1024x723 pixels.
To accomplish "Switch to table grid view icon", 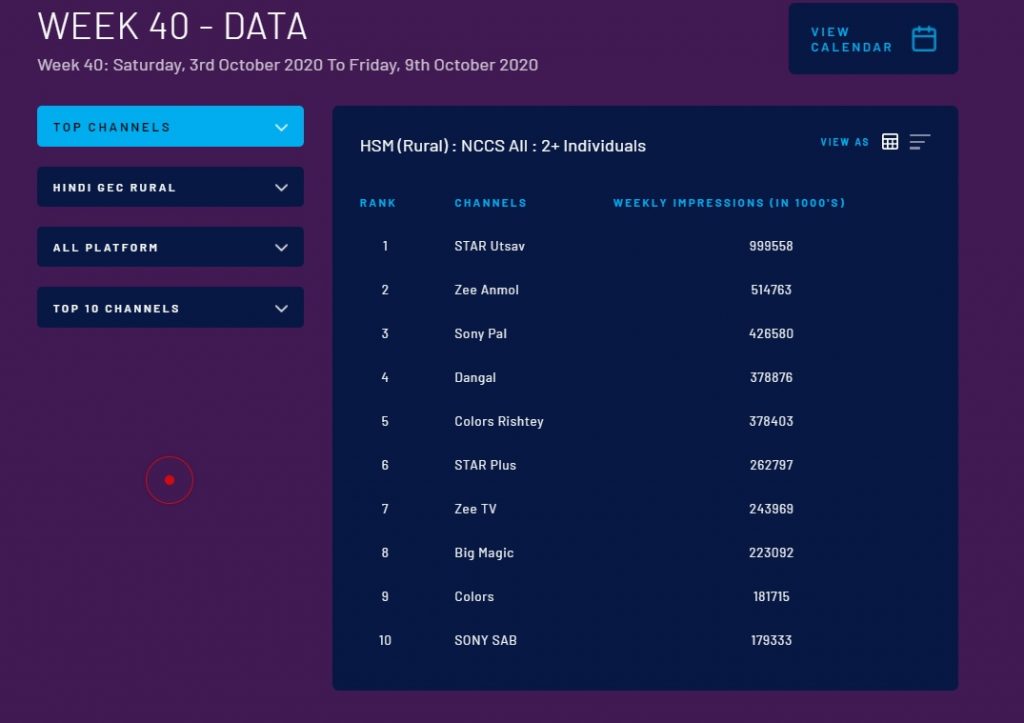I will point(890,142).
